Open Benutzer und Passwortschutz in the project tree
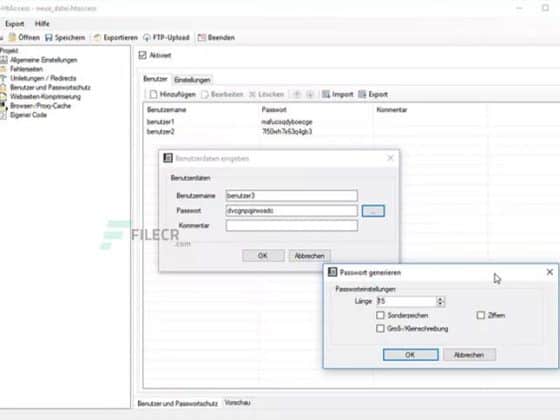Screen dimensions: 560x420 click(50, 88)
